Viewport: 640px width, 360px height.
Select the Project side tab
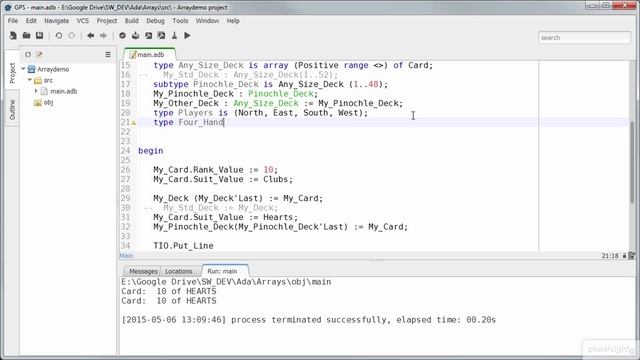(12, 73)
